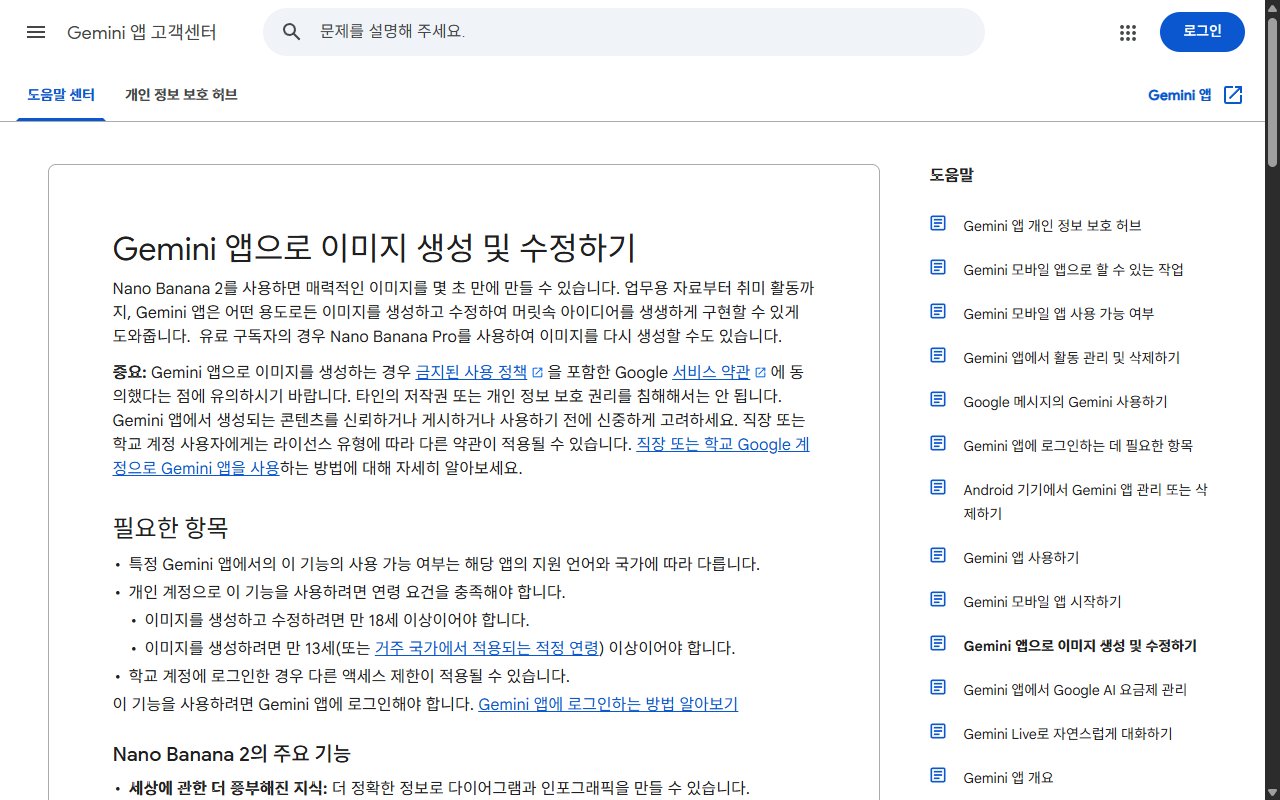Open Gemini 모바일 앱 시작하기 article
This screenshot has width=1280, height=800.
[1042, 602]
